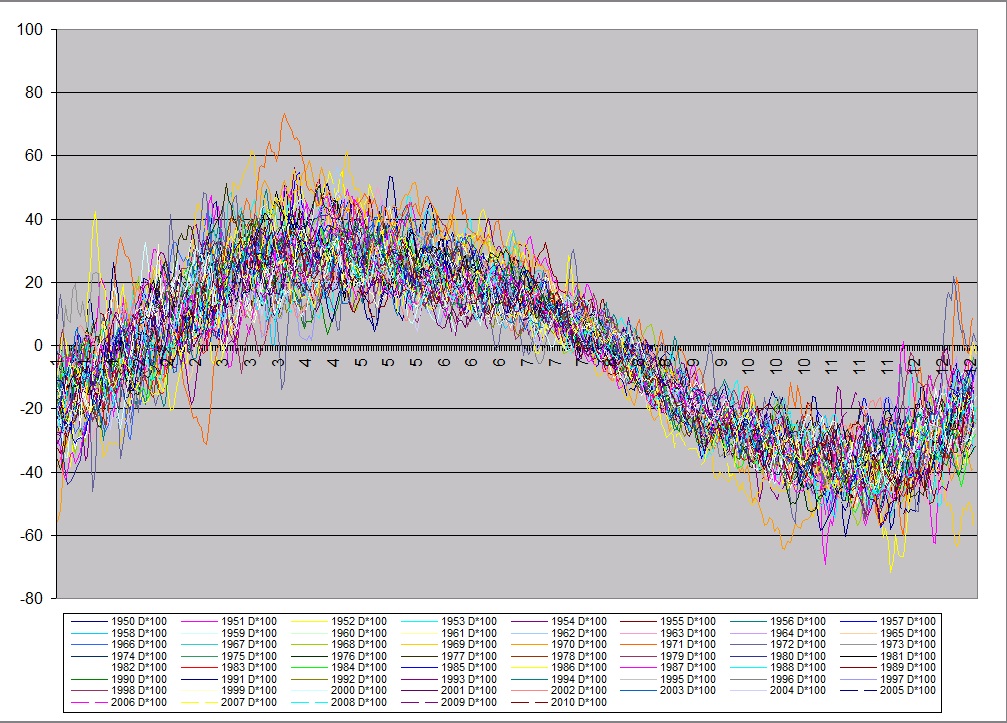Select the 2005 D*100 dashed legend entry
The height and width of the screenshot is (723, 1007).
click(x=910, y=690)
